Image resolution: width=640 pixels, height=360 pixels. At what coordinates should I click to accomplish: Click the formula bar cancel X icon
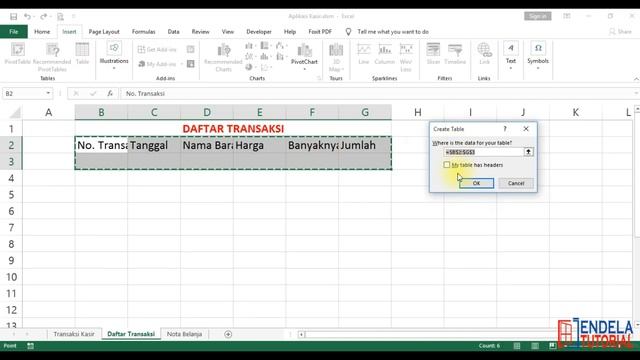[76, 93]
